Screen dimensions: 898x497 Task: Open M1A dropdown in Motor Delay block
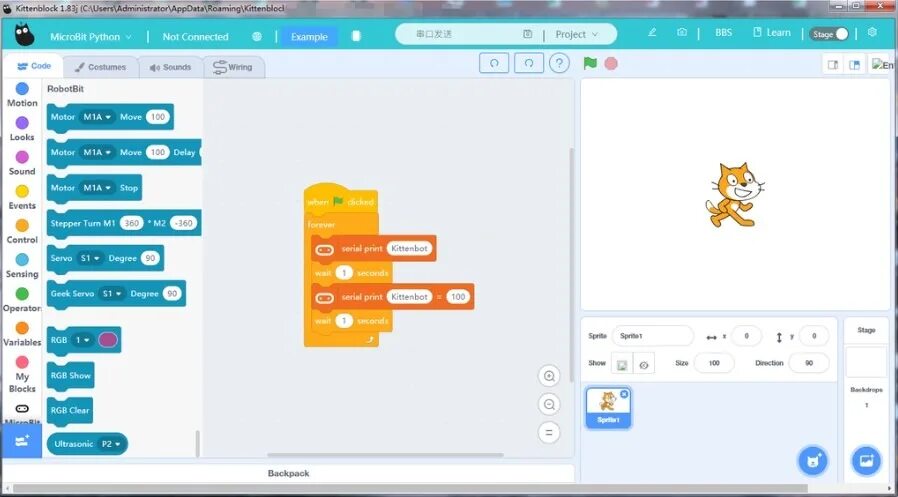(97, 152)
